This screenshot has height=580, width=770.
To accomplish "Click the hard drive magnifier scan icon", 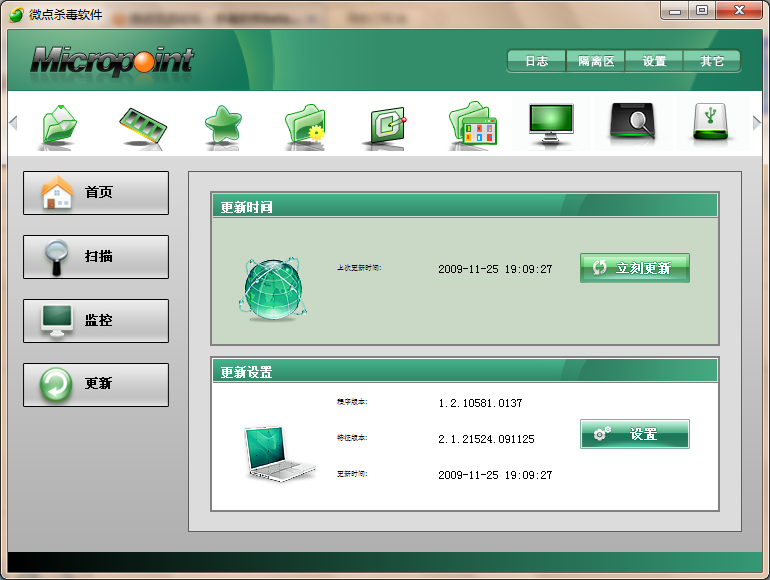I will [633, 121].
